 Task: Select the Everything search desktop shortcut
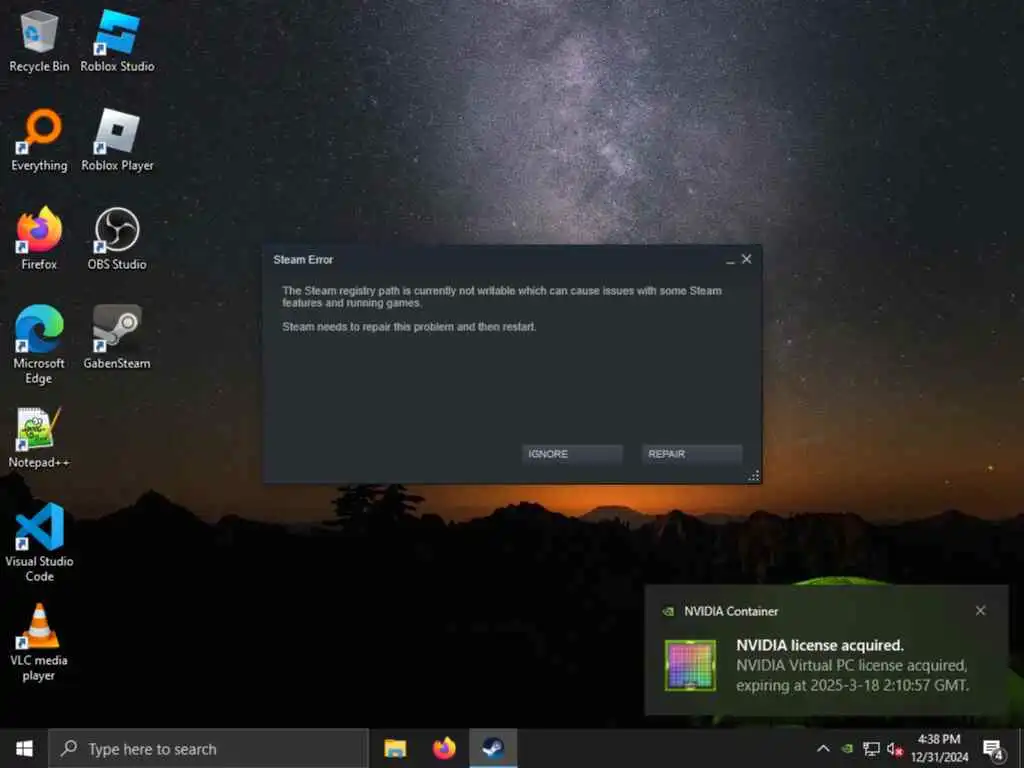39,140
